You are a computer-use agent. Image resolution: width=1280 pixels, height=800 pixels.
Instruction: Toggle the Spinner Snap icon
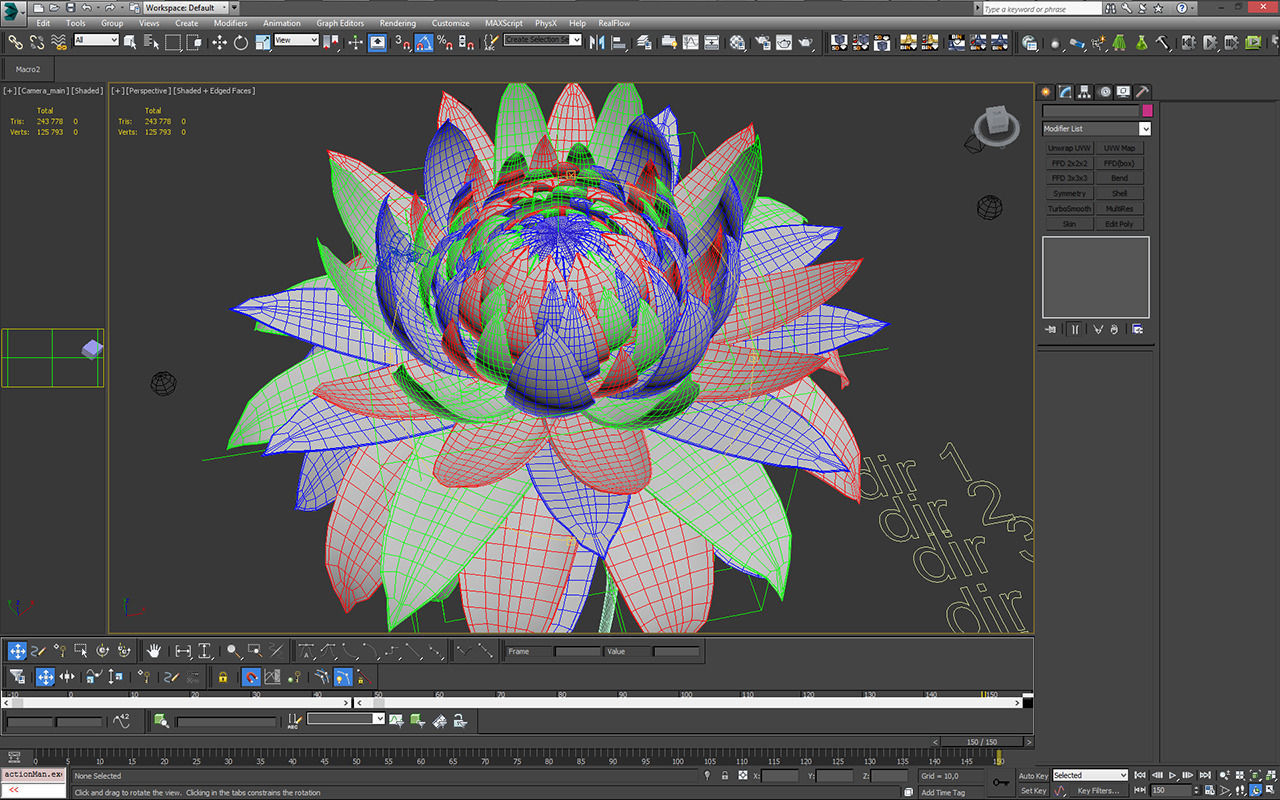[x=466, y=43]
